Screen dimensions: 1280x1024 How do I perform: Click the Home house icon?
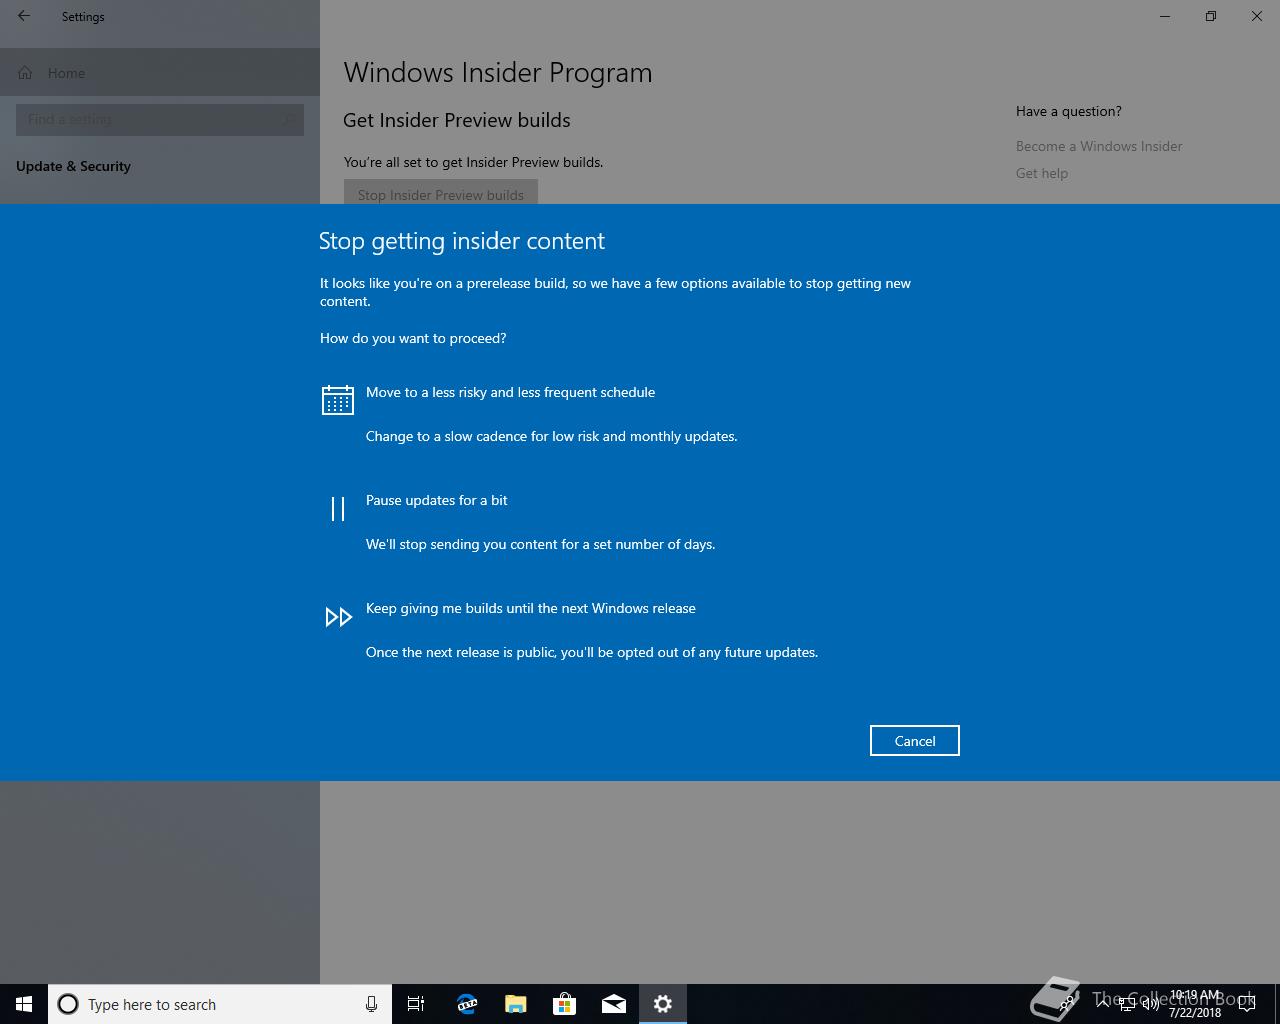[25, 73]
